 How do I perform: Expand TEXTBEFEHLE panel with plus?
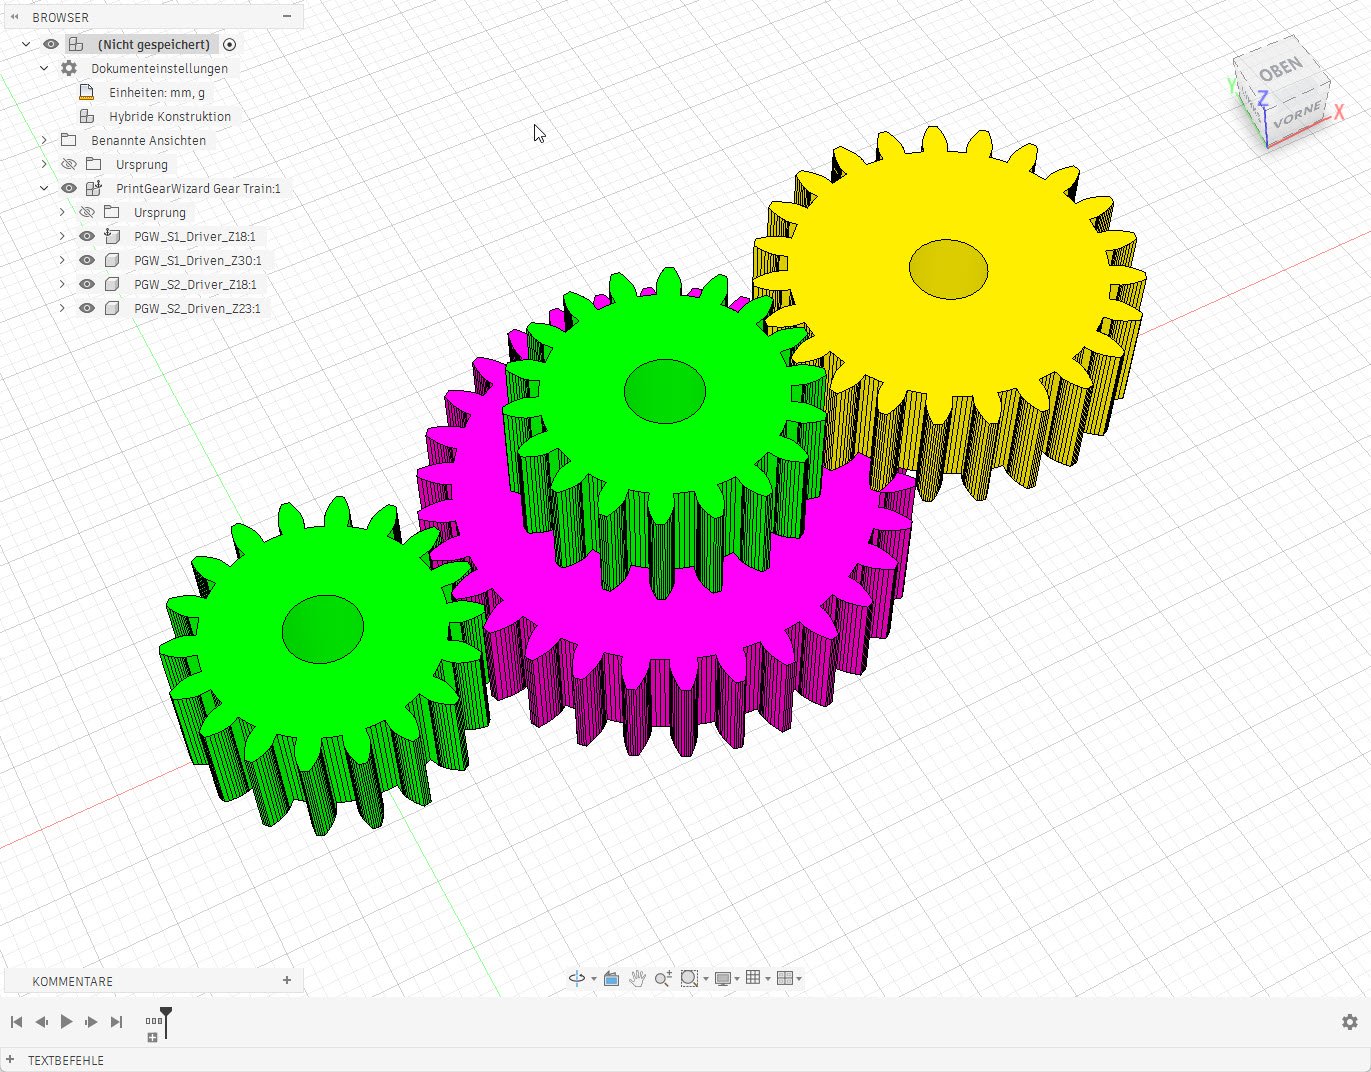(10, 1060)
